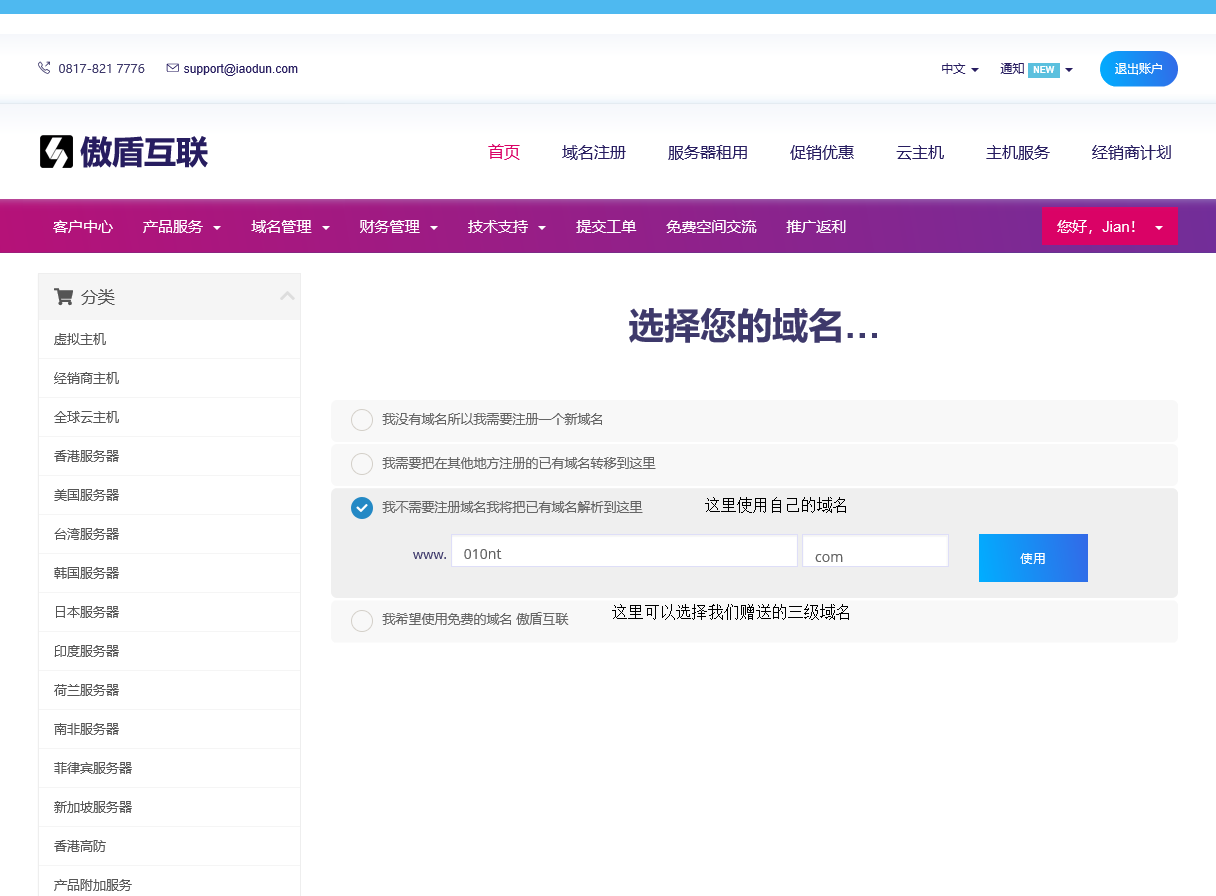
Task: Click the shopping cart icon beside 分类
Action: (x=63, y=297)
